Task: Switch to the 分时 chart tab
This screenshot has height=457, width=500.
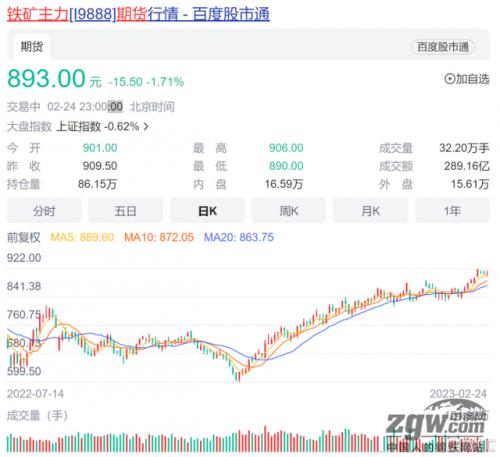Action: [x=44, y=211]
